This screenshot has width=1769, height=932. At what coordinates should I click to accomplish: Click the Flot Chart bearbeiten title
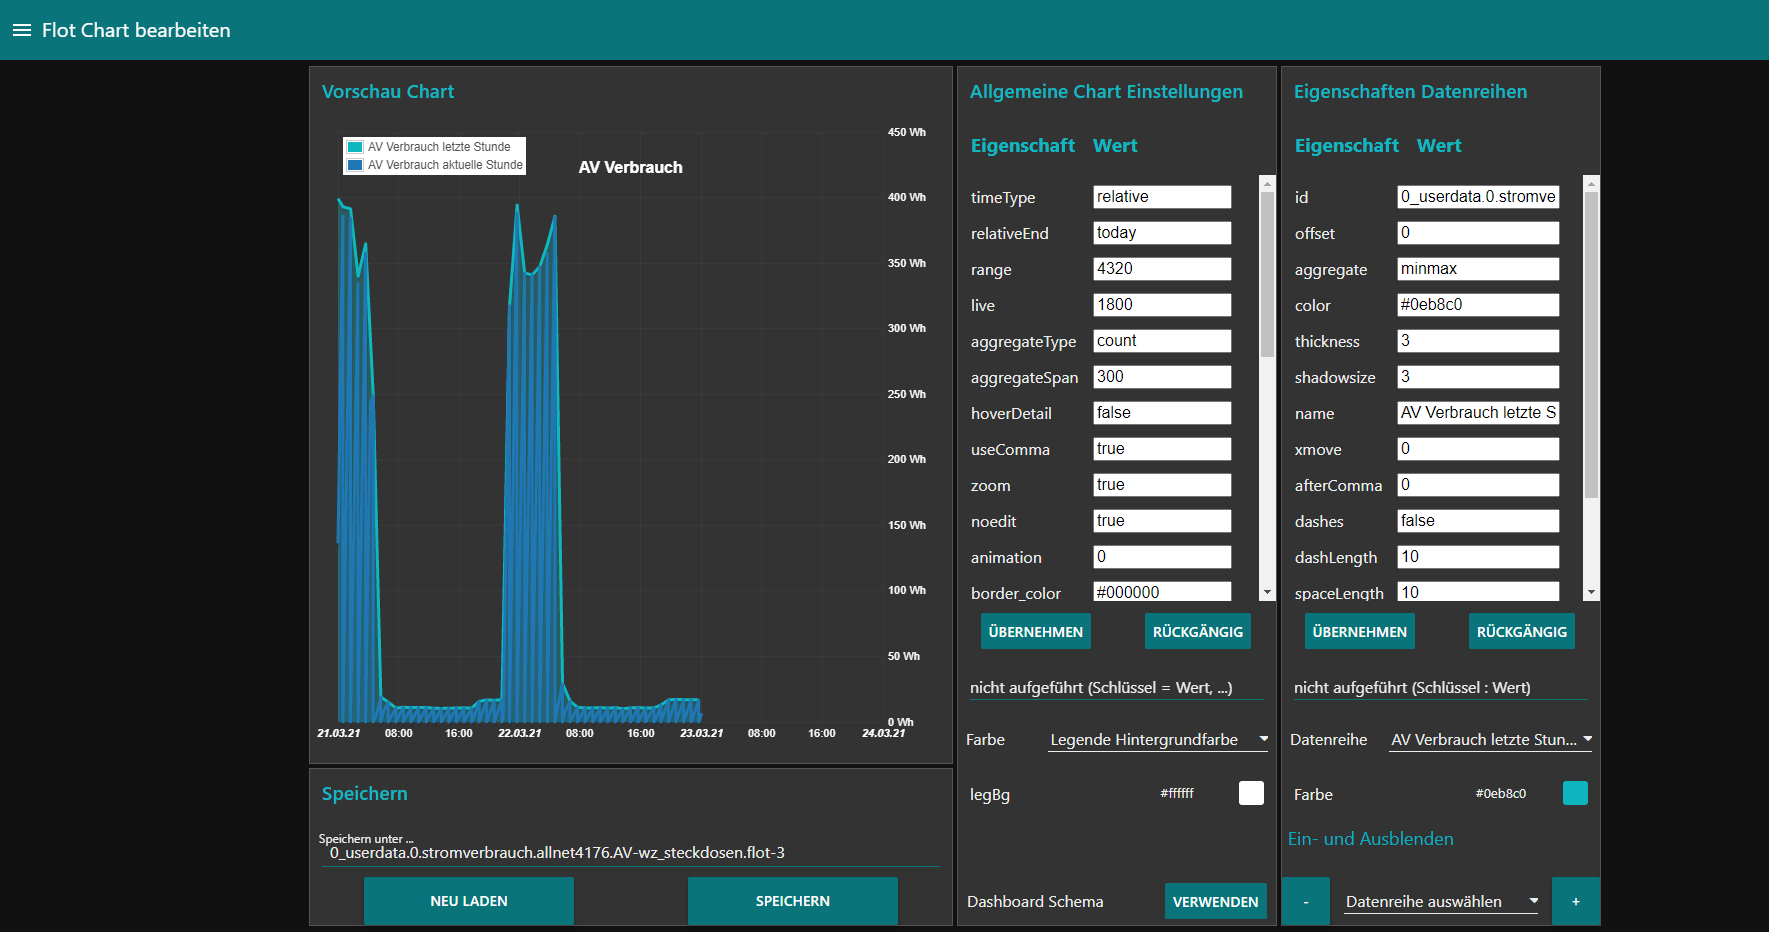(x=136, y=30)
